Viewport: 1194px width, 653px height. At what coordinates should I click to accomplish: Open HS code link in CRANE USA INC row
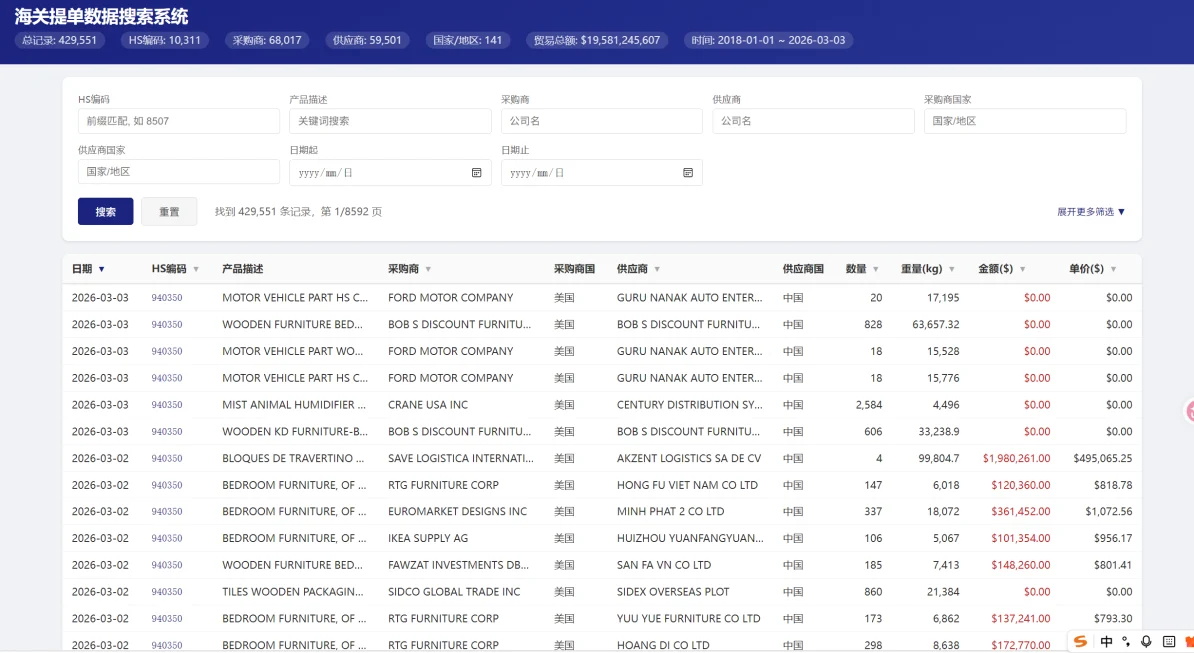coord(167,405)
